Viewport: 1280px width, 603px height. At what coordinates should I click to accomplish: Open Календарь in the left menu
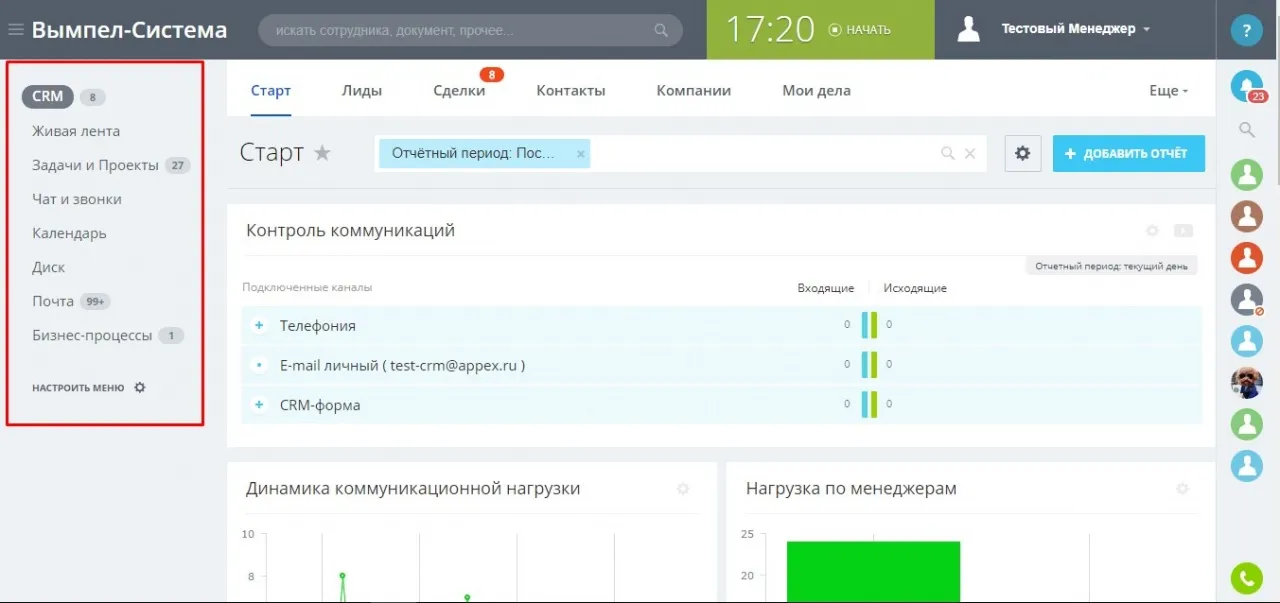pos(68,233)
